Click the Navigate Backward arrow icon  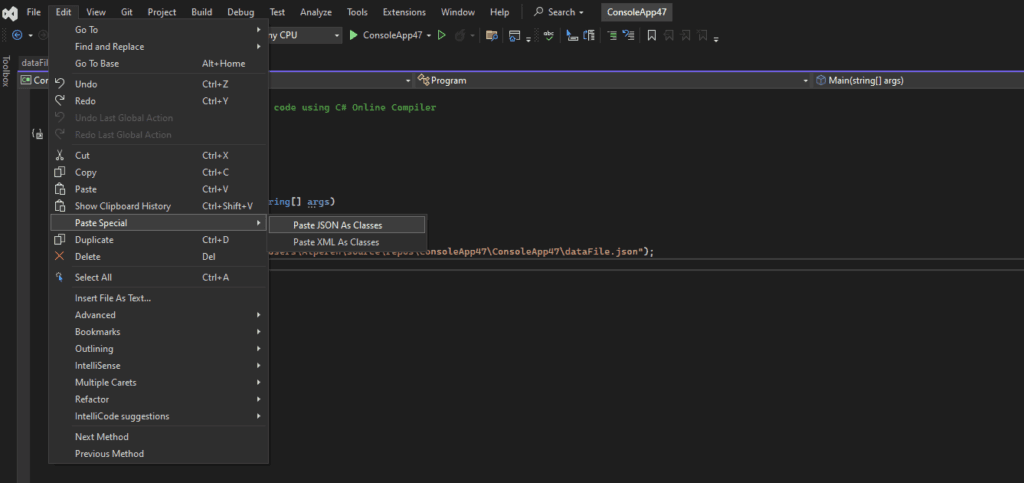click(x=17, y=35)
